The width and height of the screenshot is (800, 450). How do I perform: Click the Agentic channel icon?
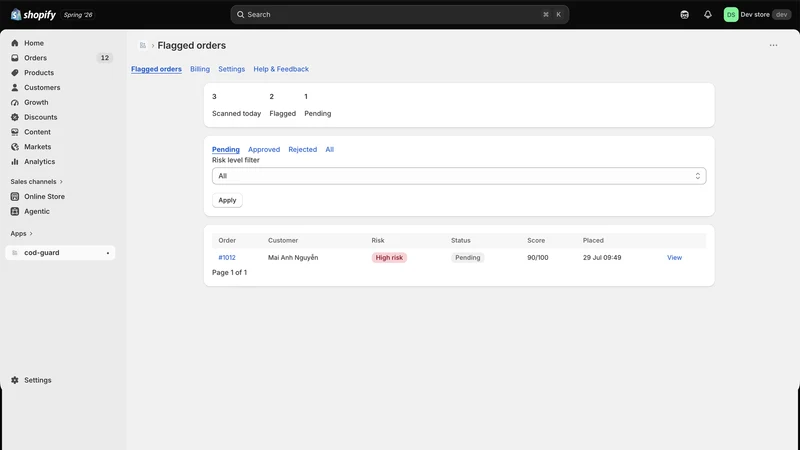click(15, 211)
